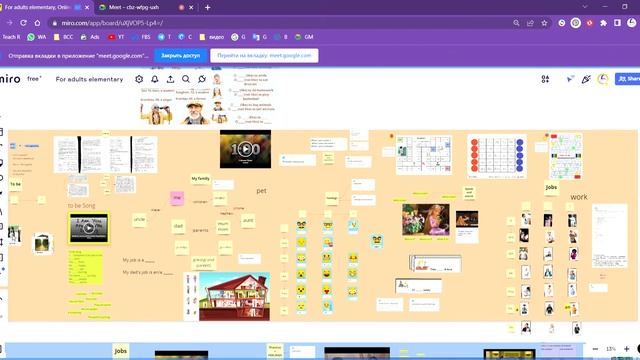
Task: Select the old man with hat image
Action: pyautogui.click(x=195, y=113)
